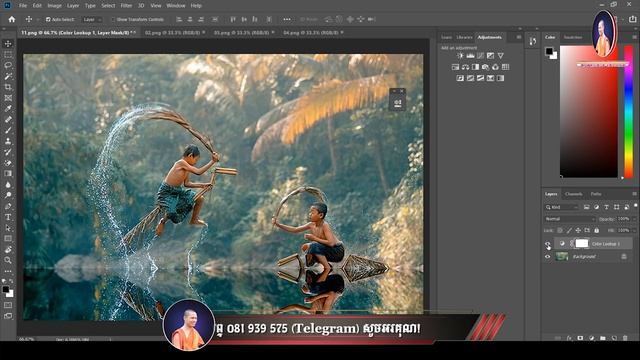
Task: Switch to the Swatches tab
Action: click(573, 37)
